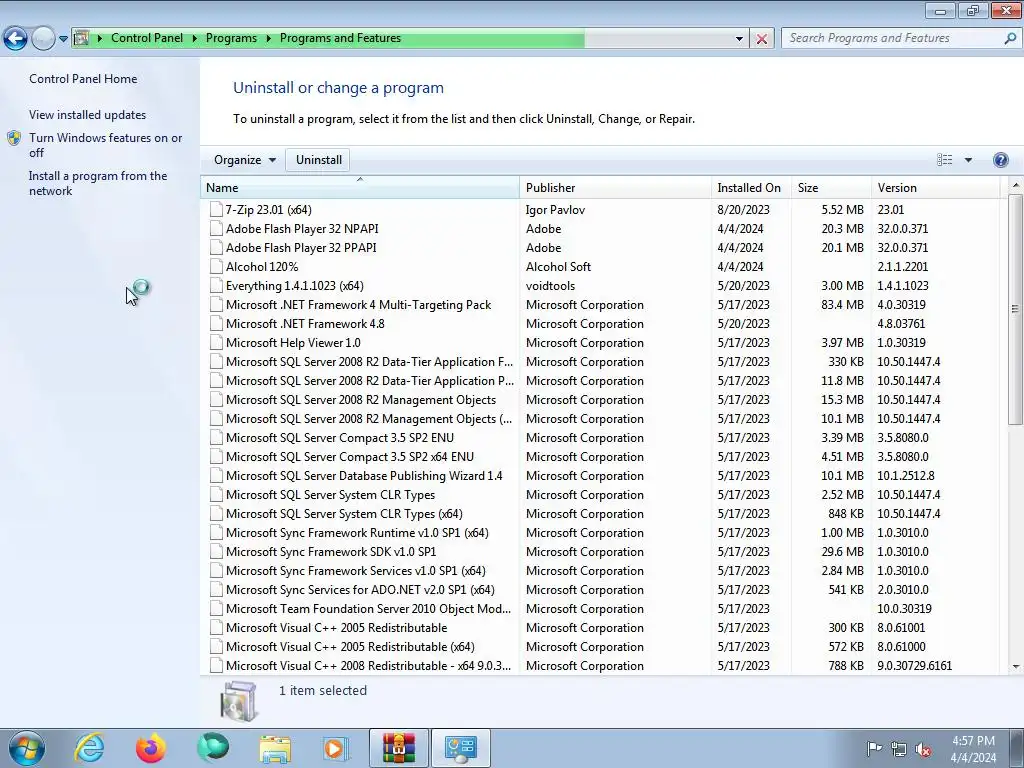
Task: Sort by the Publisher column header
Action: 616,187
